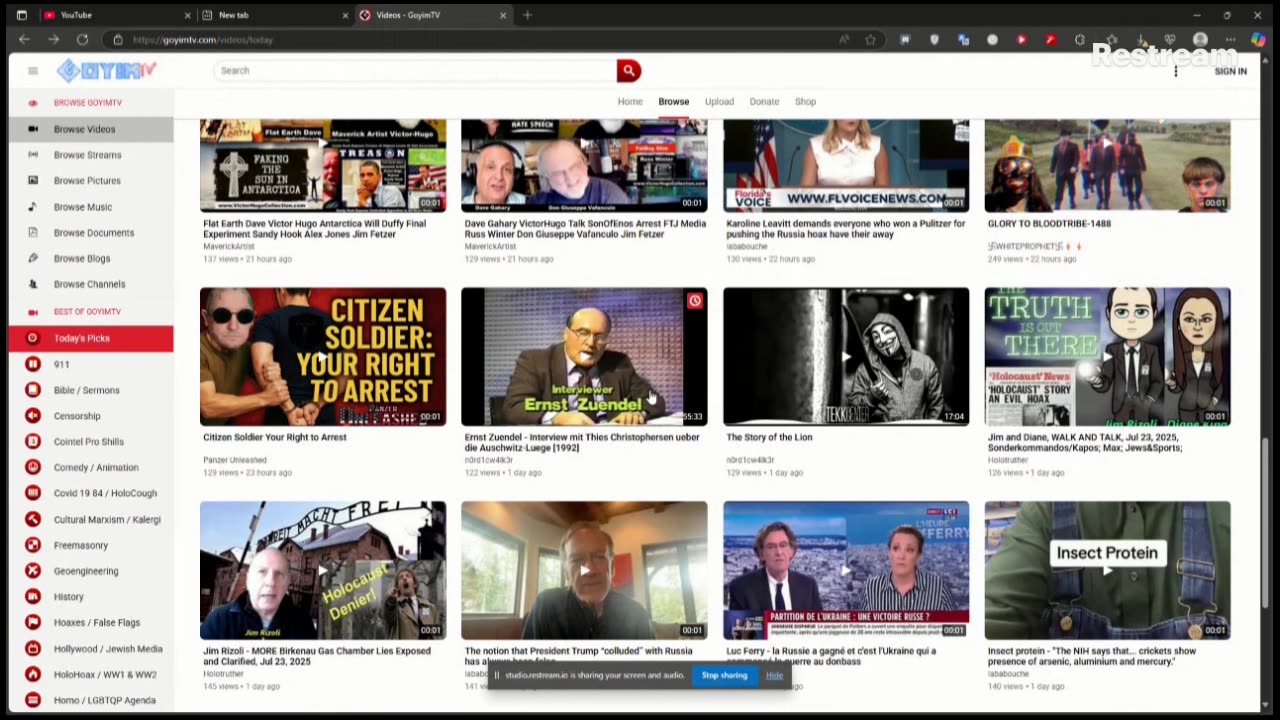The width and height of the screenshot is (1280, 720).
Task: Open a new tab with the plus button
Action: pos(527,15)
